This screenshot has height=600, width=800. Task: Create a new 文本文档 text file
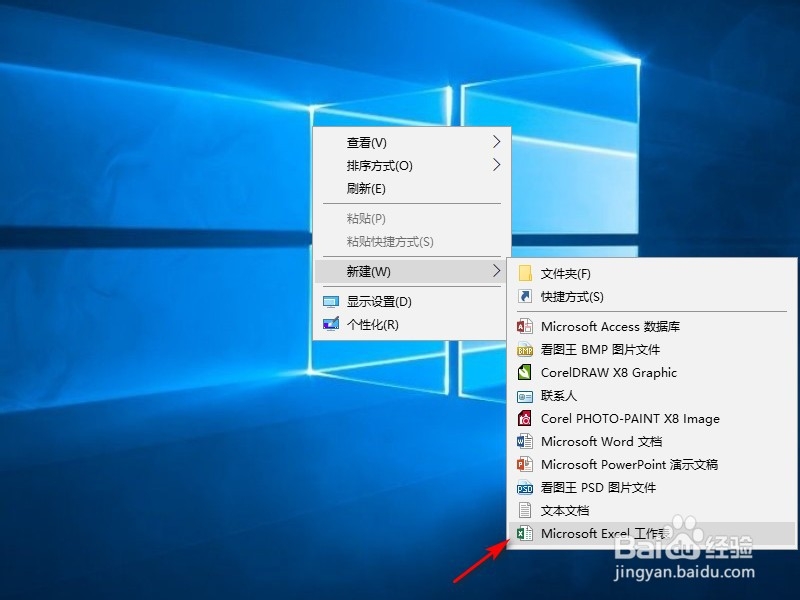pos(652,510)
